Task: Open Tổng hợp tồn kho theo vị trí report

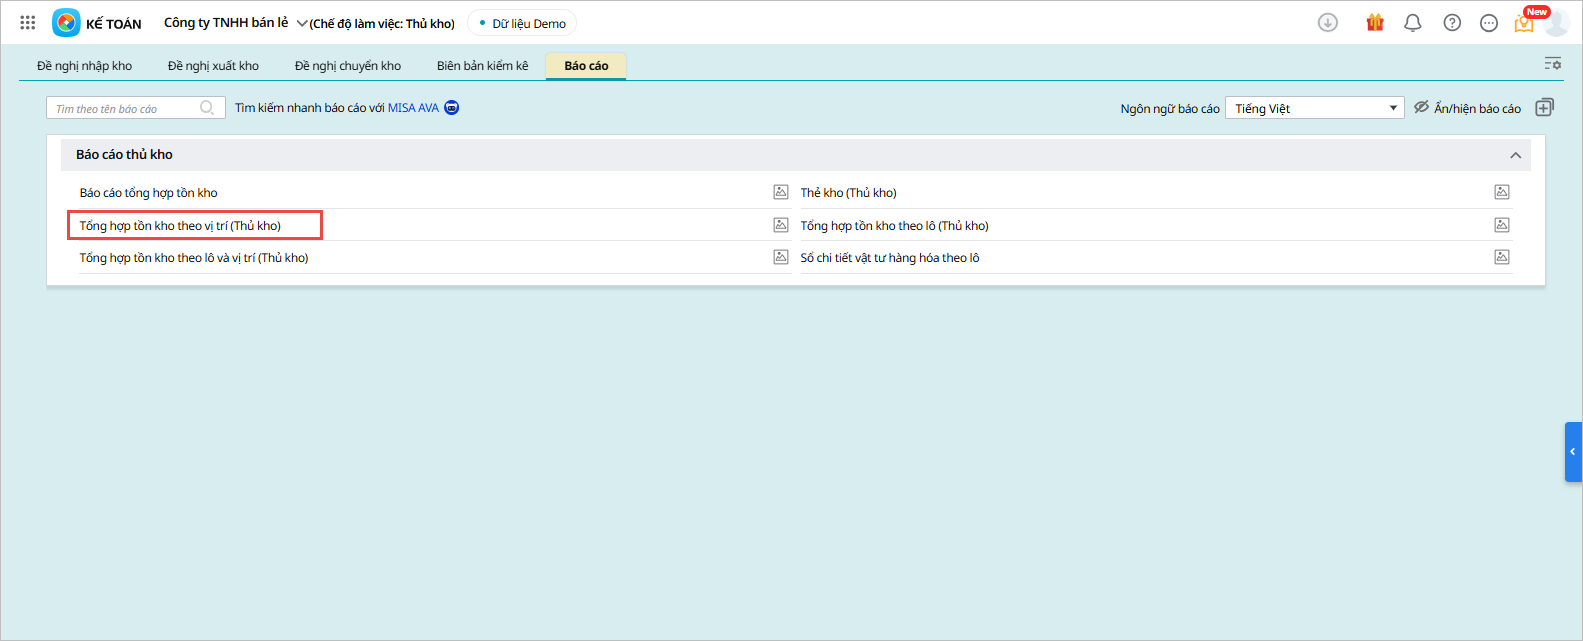Action: (180, 226)
